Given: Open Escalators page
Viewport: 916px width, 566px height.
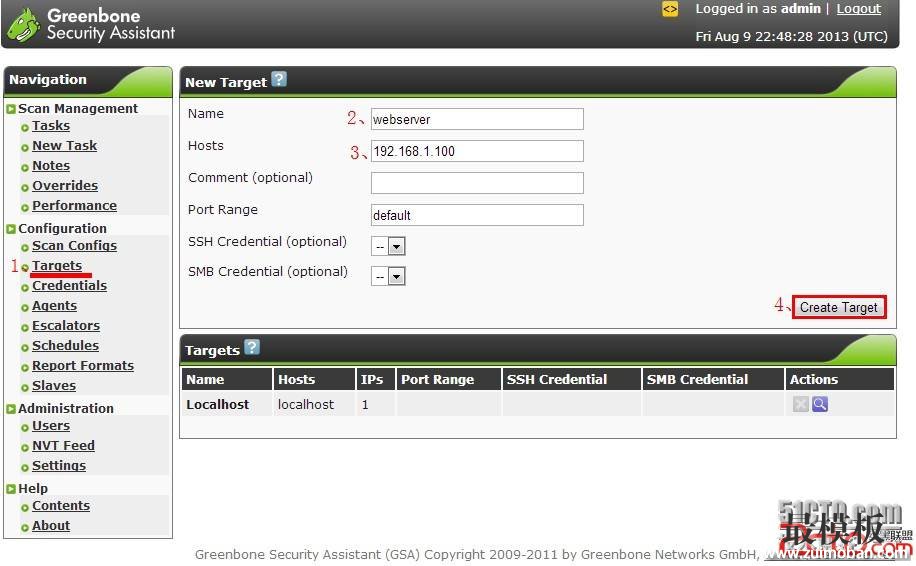Looking at the screenshot, I should [x=66, y=325].
